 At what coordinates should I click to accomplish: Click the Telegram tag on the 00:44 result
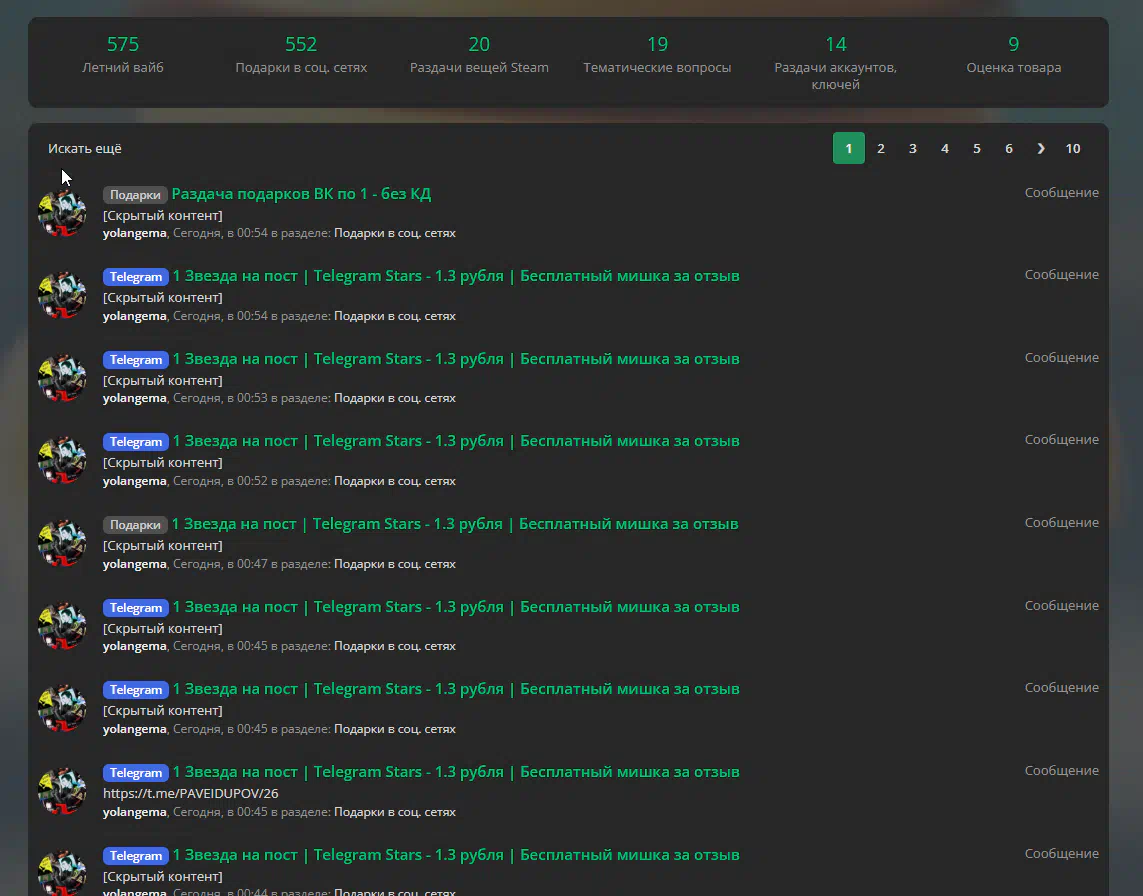(x=136, y=856)
